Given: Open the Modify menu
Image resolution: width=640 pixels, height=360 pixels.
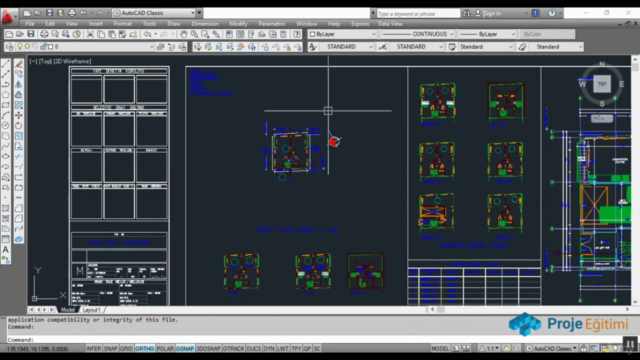Looking at the screenshot, I should coord(238,24).
